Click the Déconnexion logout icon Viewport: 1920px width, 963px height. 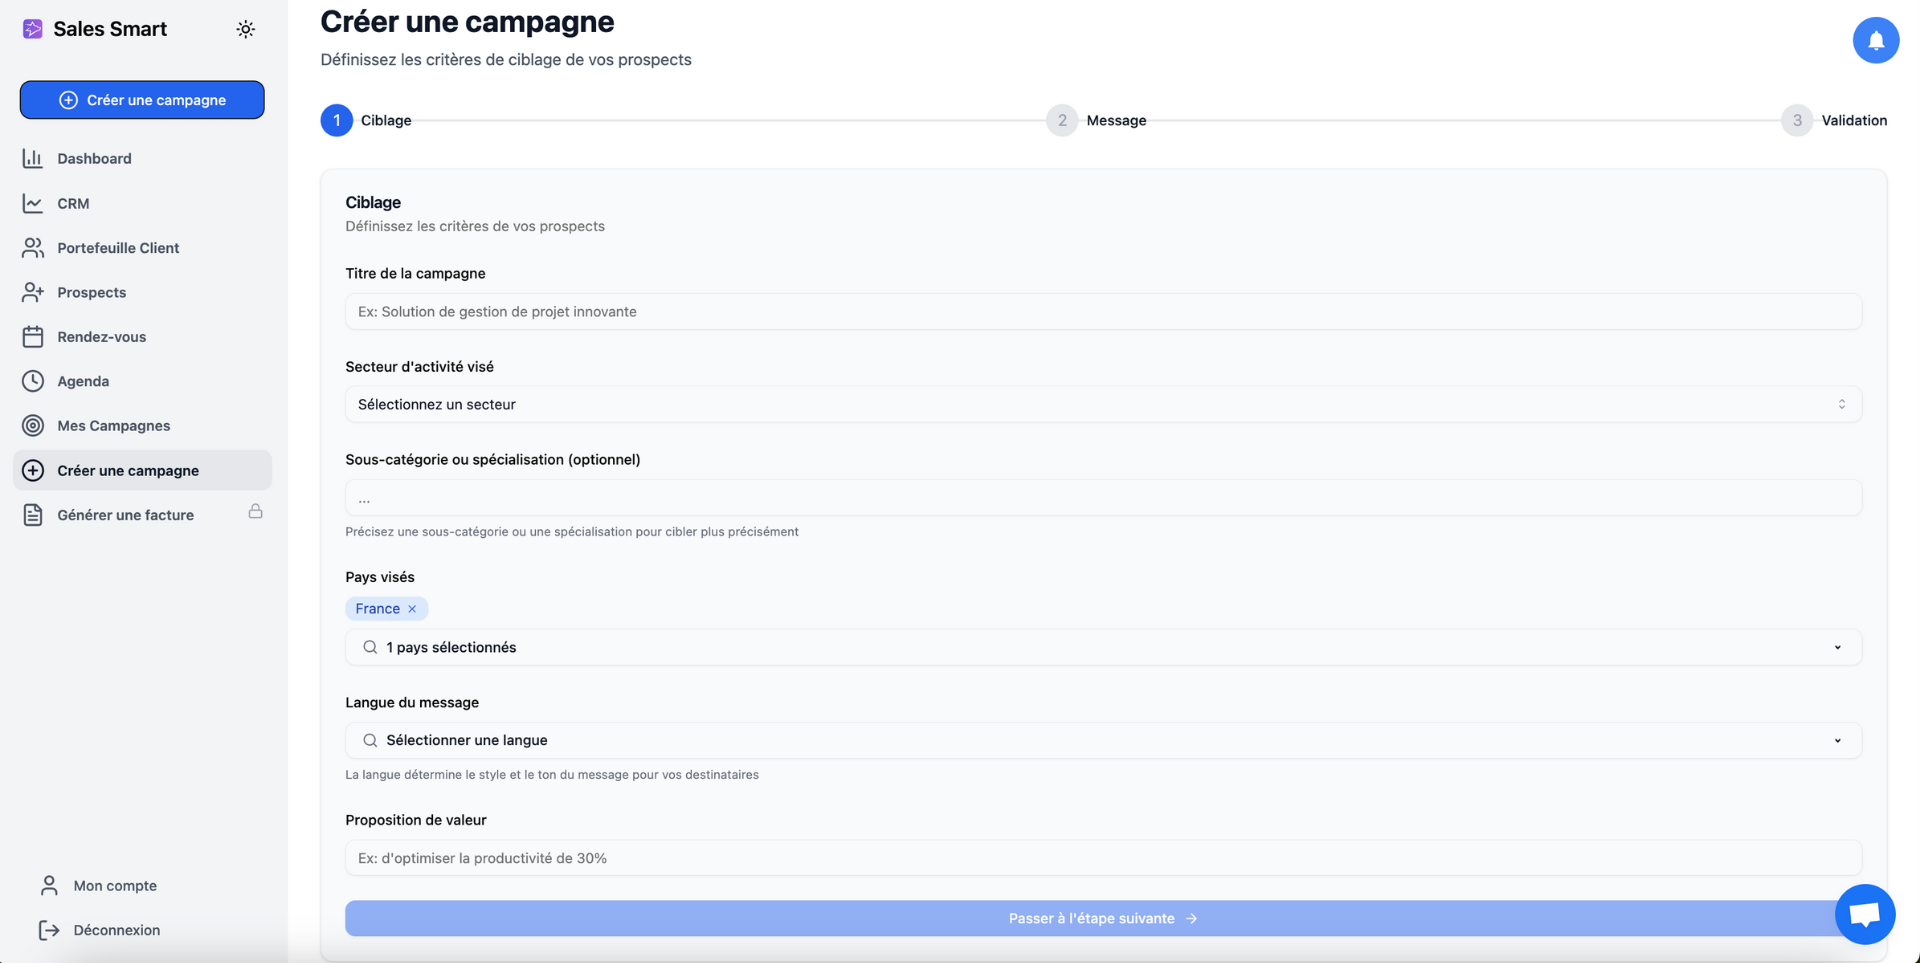tap(49, 930)
